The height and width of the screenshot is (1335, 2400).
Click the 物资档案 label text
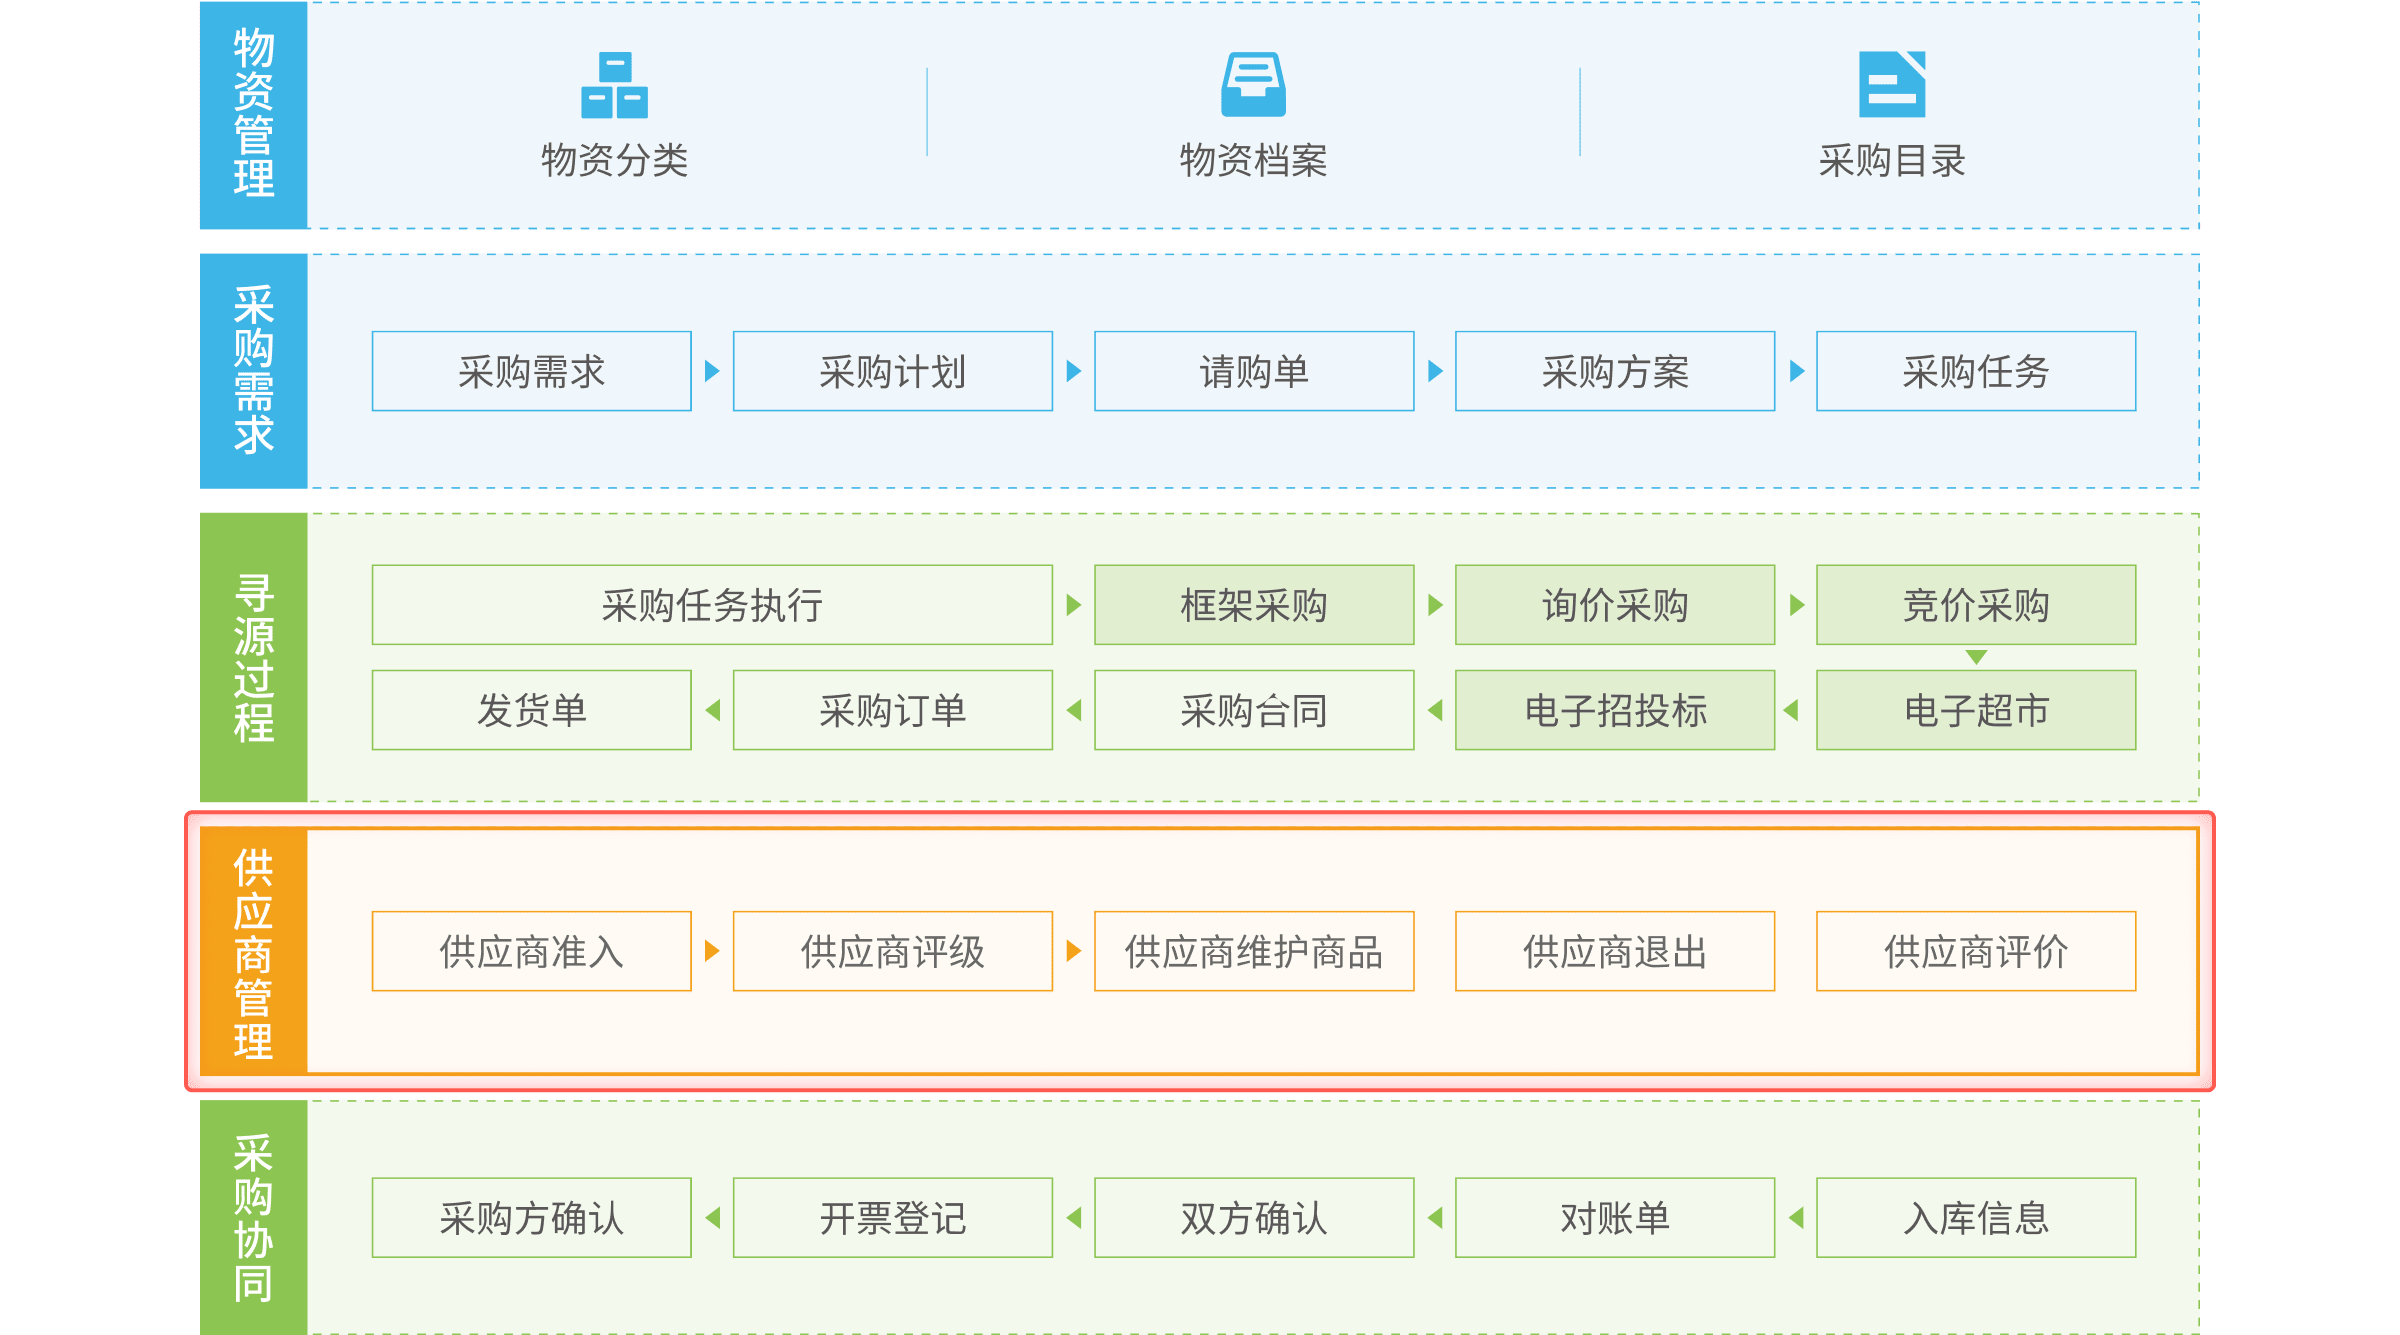[1253, 160]
